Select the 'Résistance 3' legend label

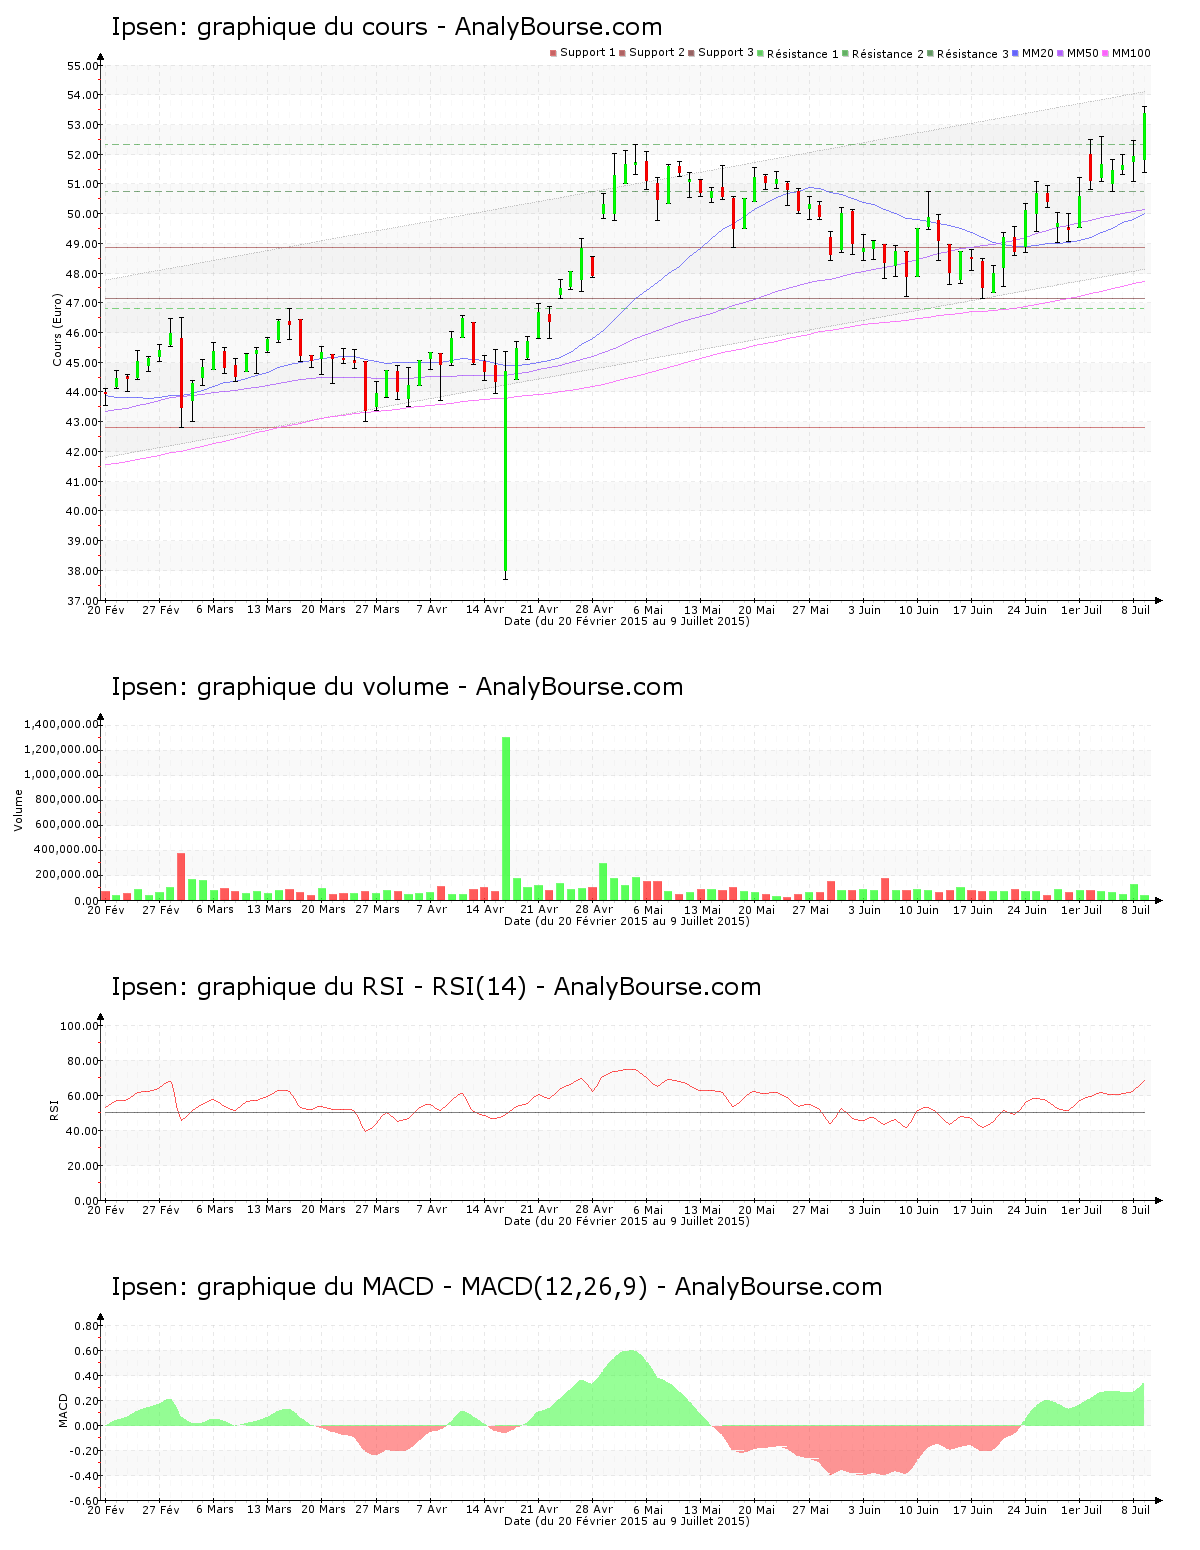pyautogui.click(x=973, y=54)
